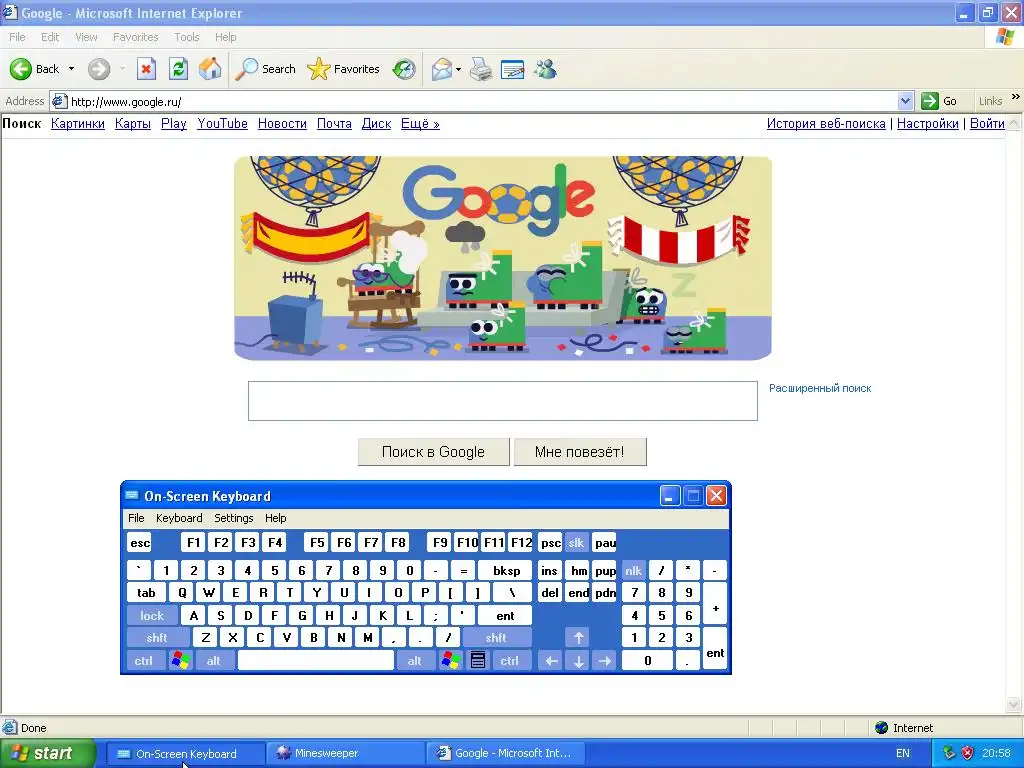Open Настройки settings link
Screen dimensions: 1024x768
click(x=927, y=123)
